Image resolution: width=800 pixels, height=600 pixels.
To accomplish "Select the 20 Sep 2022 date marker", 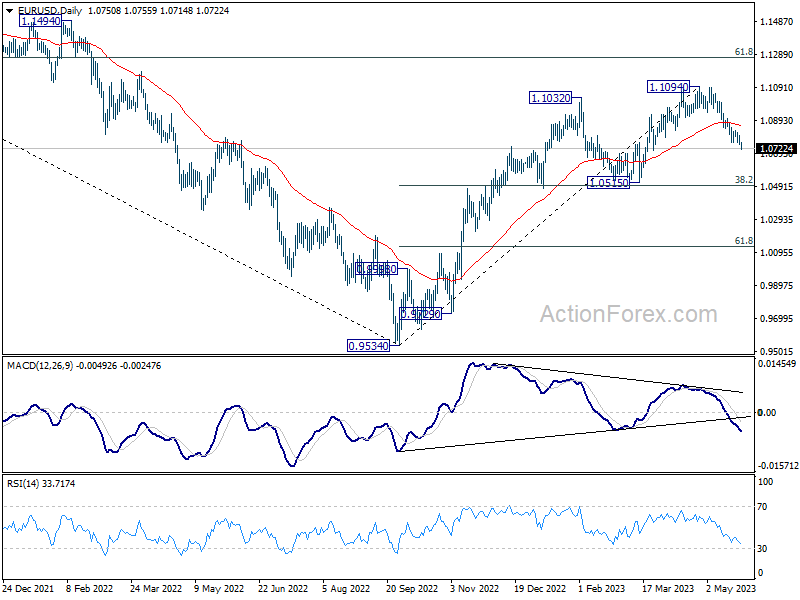I will coord(410,591).
